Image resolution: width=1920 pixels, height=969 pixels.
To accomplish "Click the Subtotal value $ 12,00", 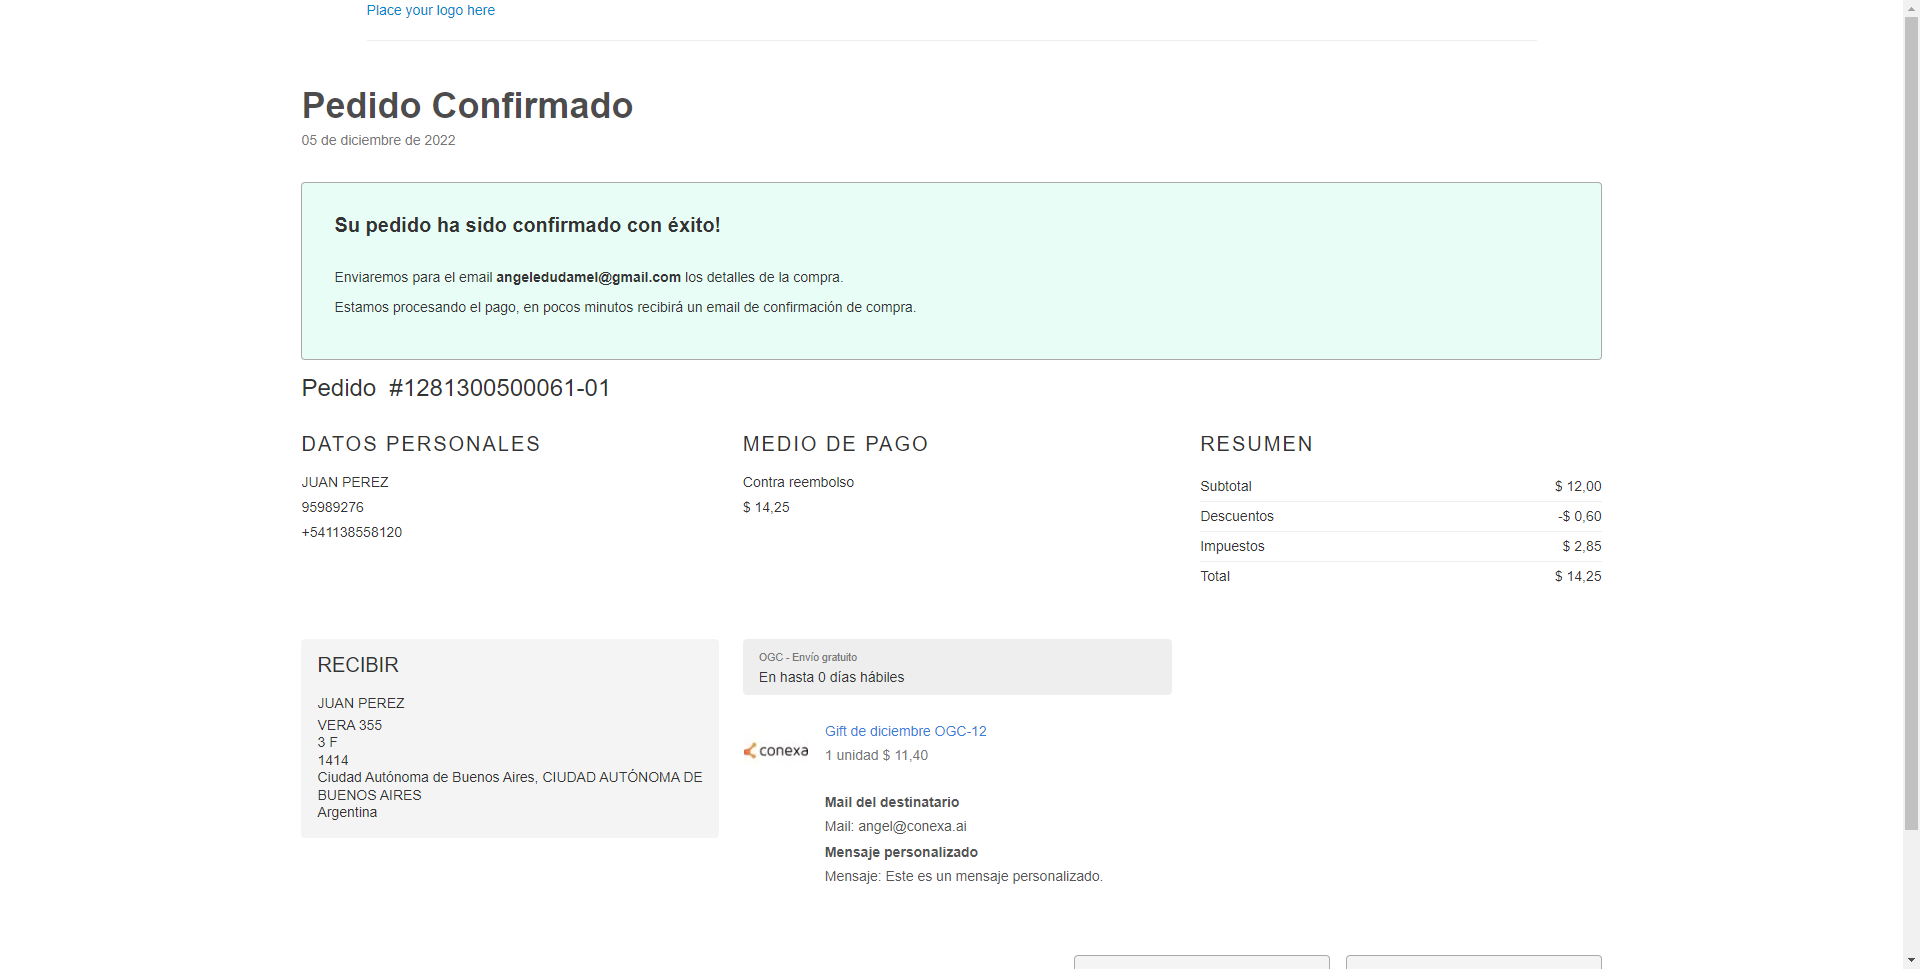I will [x=1577, y=487].
